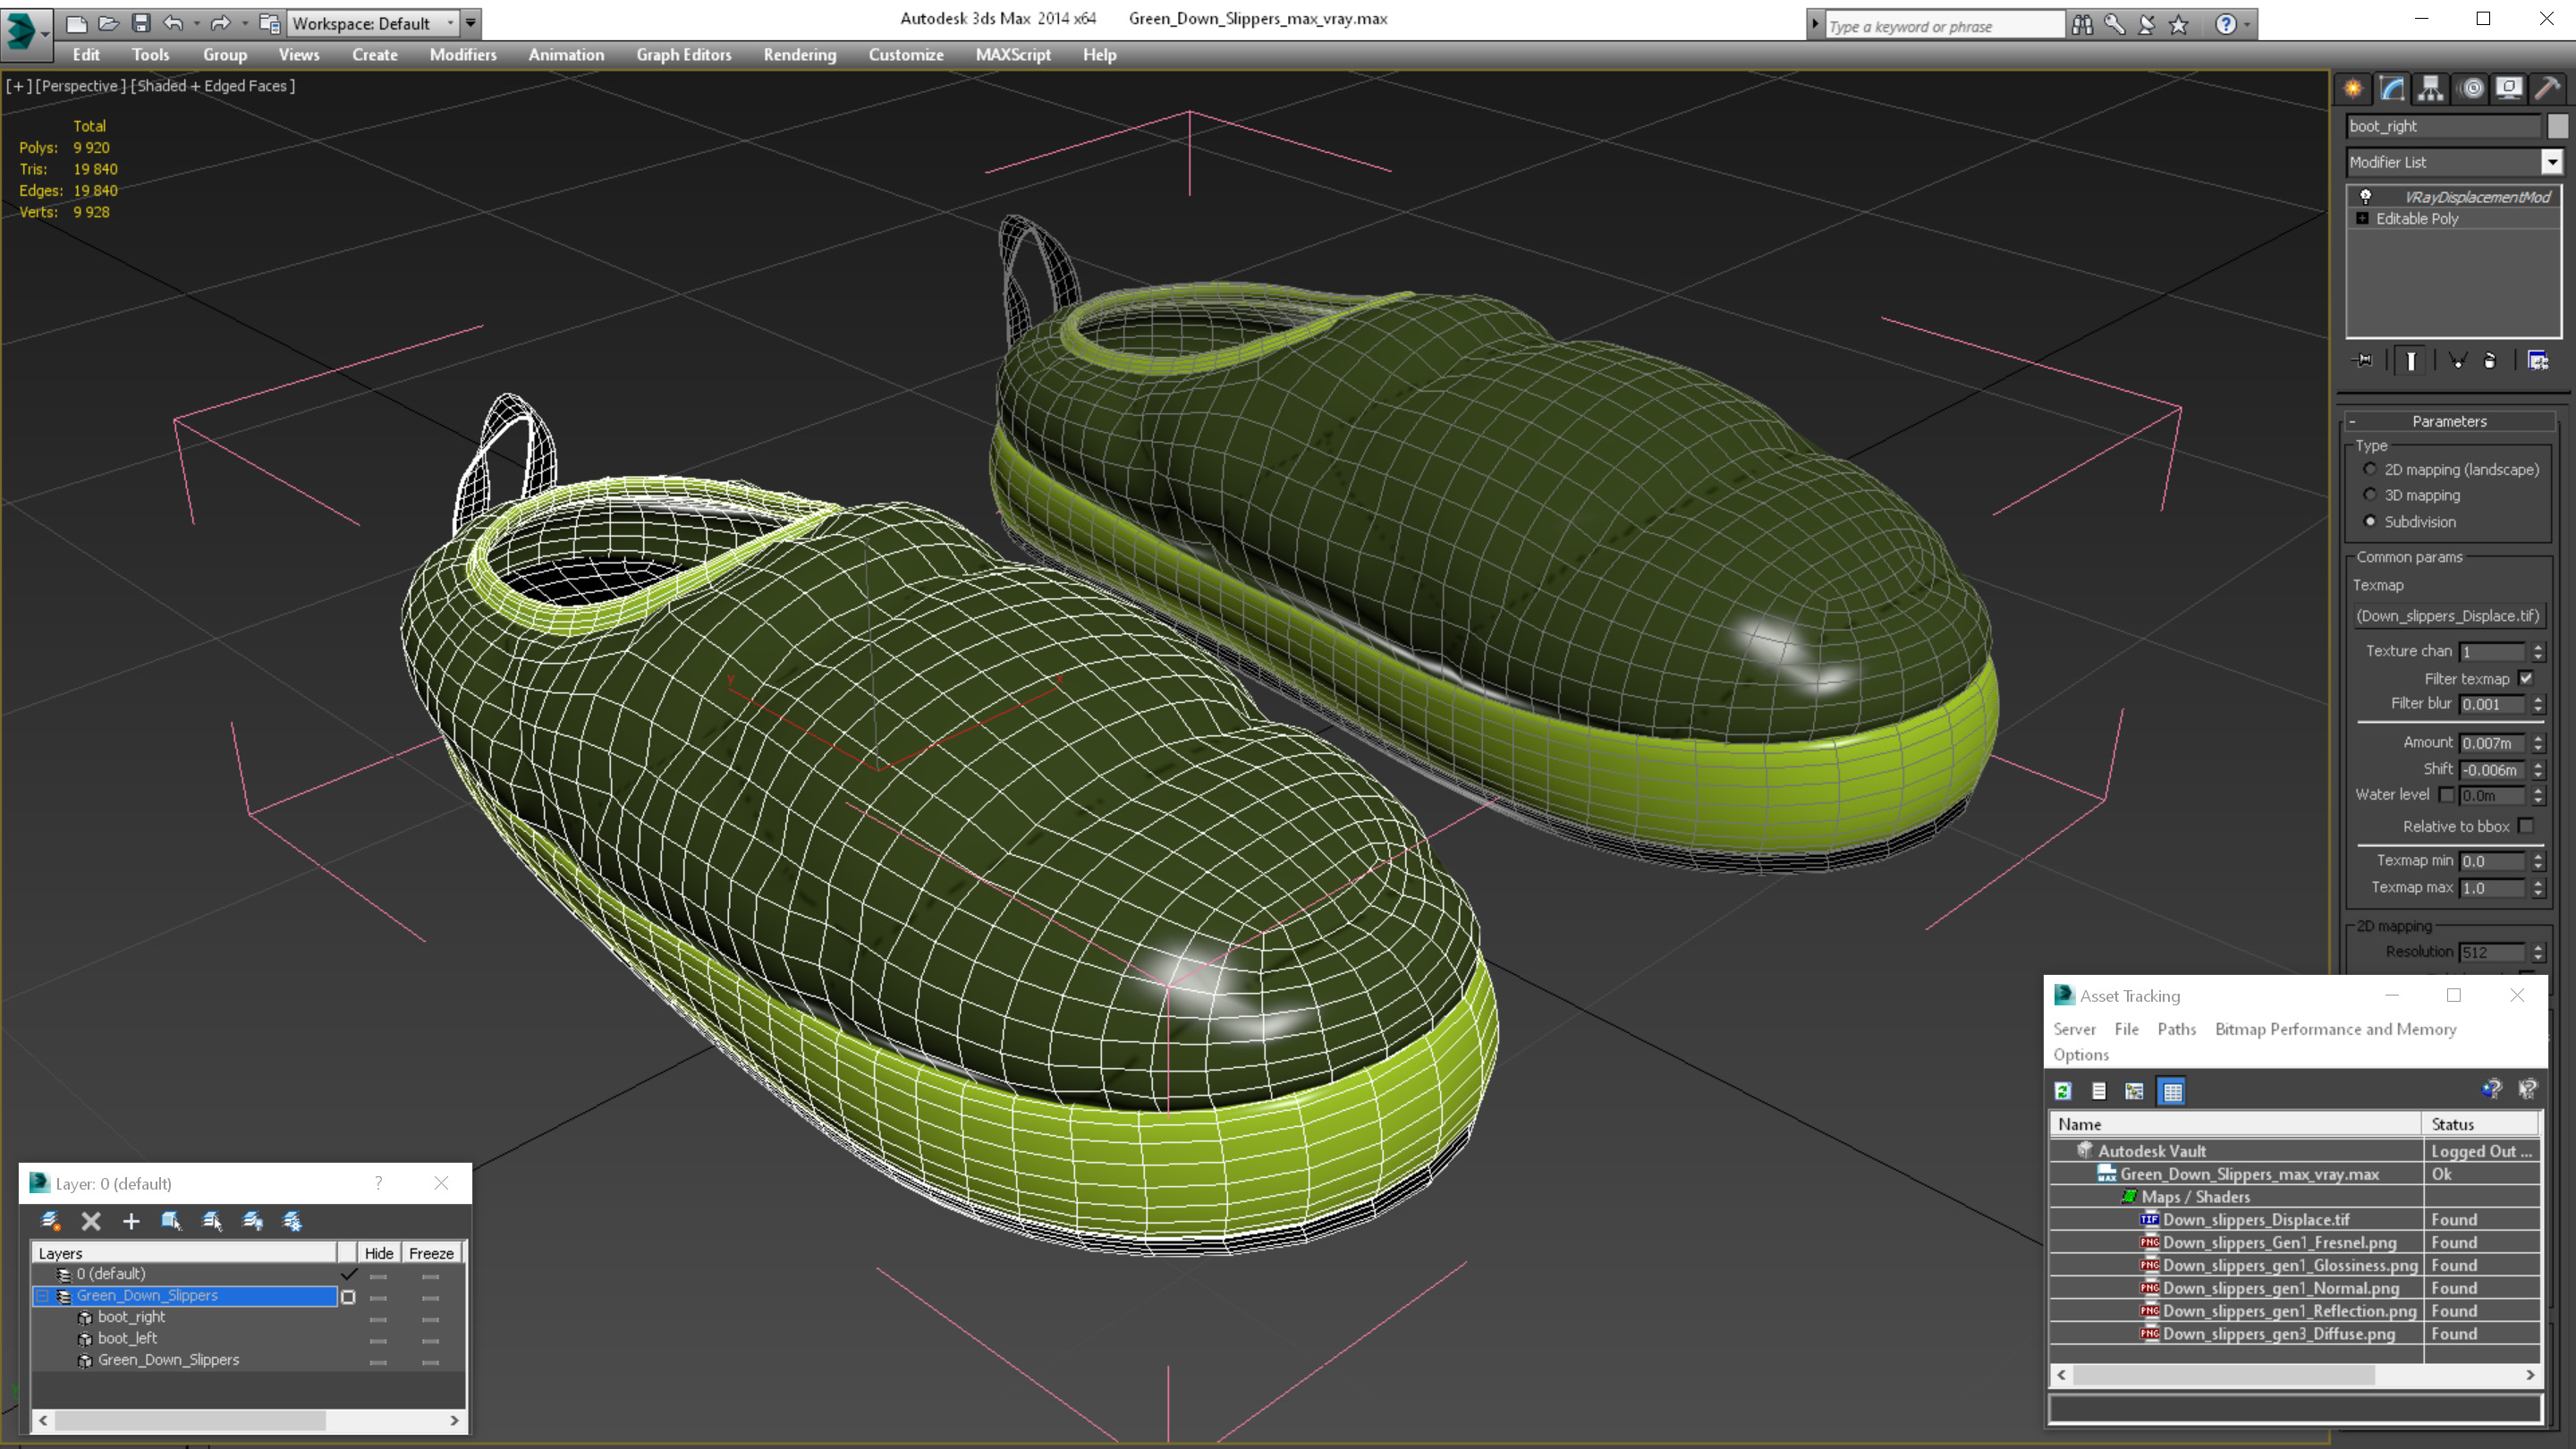Expand the Editable Poly sub-objects
This screenshot has width=2576, height=1449.
[2362, 218]
